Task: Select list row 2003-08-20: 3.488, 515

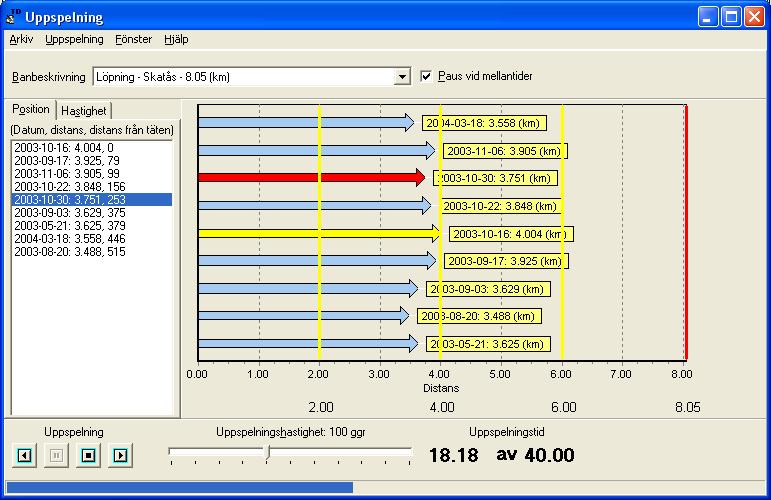Action: (92, 252)
